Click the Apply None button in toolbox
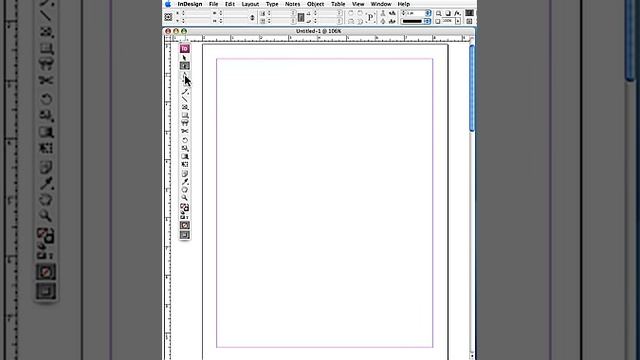 tap(185, 225)
